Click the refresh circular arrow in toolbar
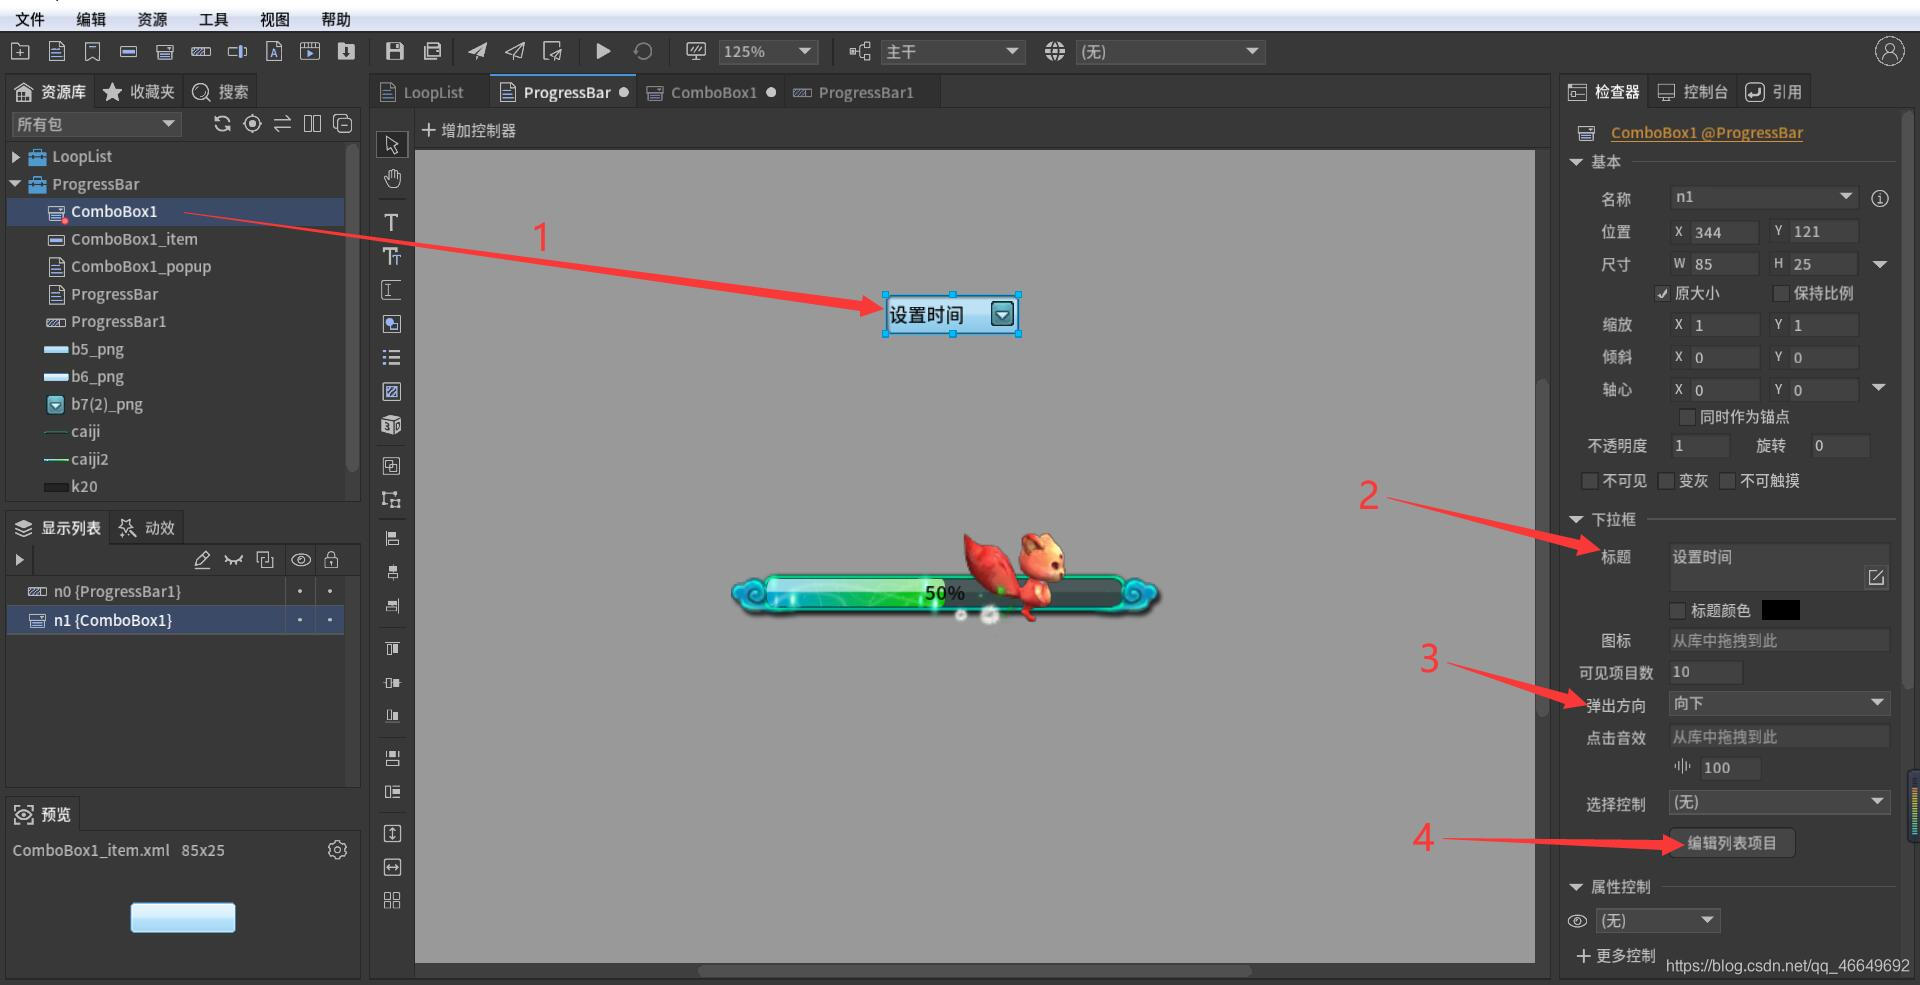The height and width of the screenshot is (985, 1920). [643, 51]
